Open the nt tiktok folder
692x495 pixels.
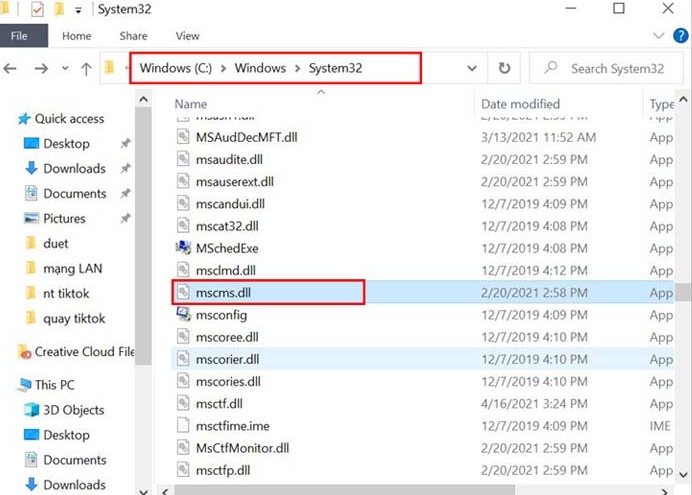click(66, 293)
